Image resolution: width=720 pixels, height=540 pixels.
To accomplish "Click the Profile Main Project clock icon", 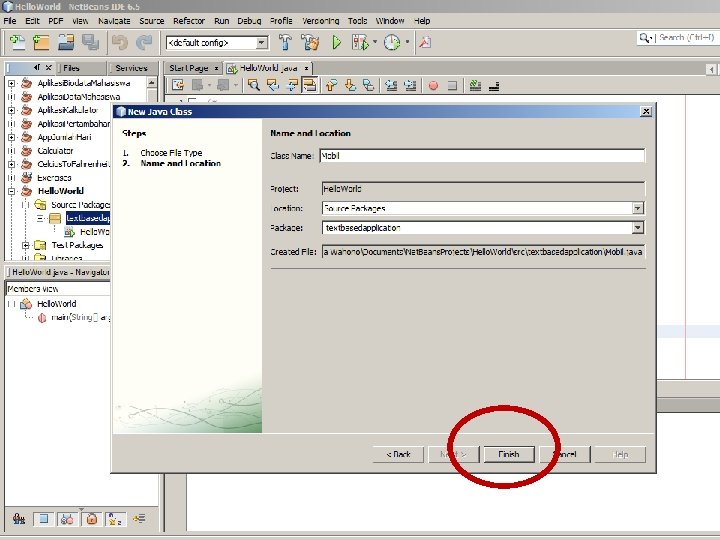I will point(392,42).
